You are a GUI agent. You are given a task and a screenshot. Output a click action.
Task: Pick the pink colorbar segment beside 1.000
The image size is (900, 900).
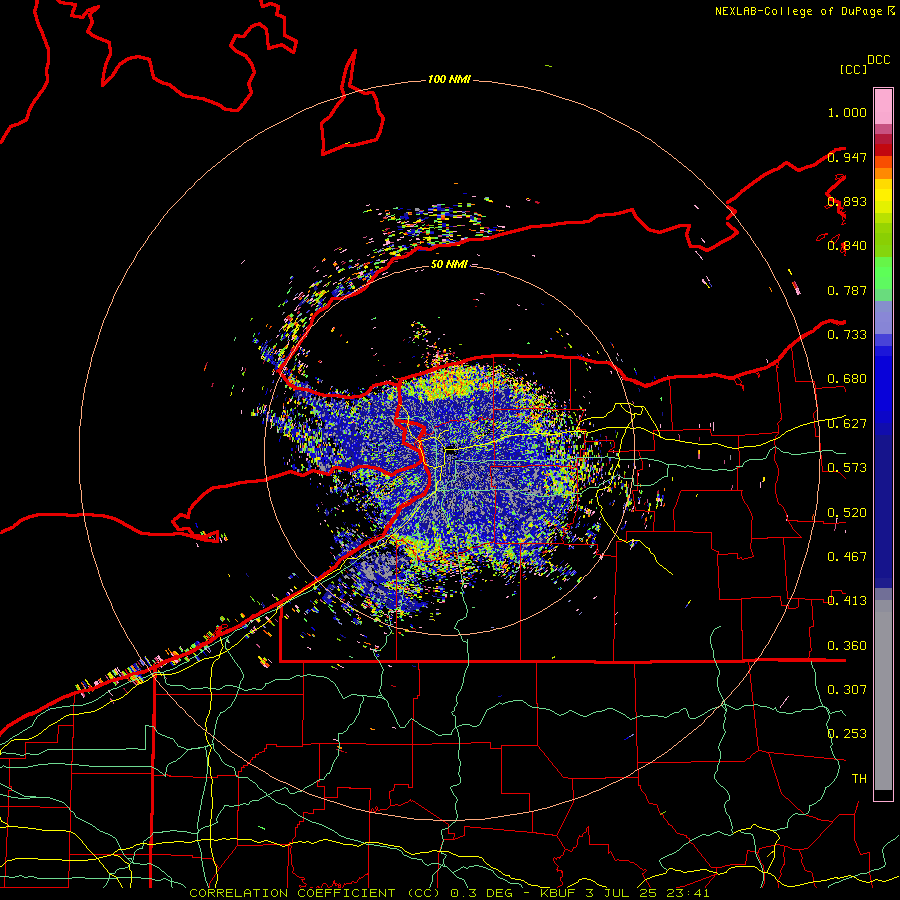(x=883, y=107)
